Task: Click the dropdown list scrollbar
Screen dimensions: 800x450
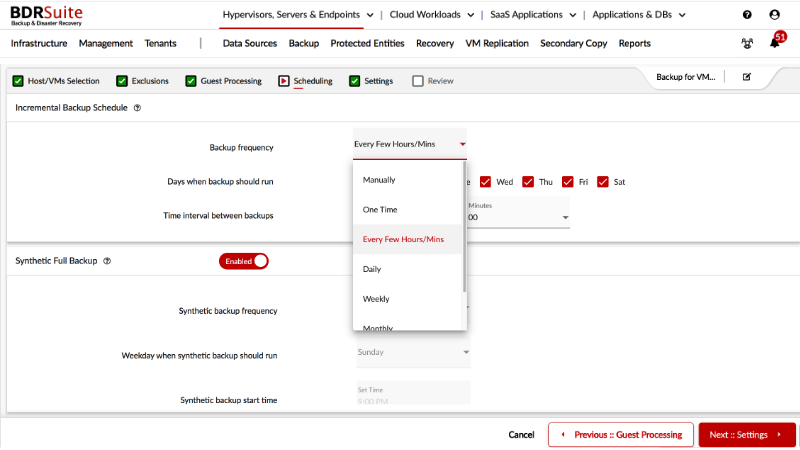Action: tap(464, 230)
